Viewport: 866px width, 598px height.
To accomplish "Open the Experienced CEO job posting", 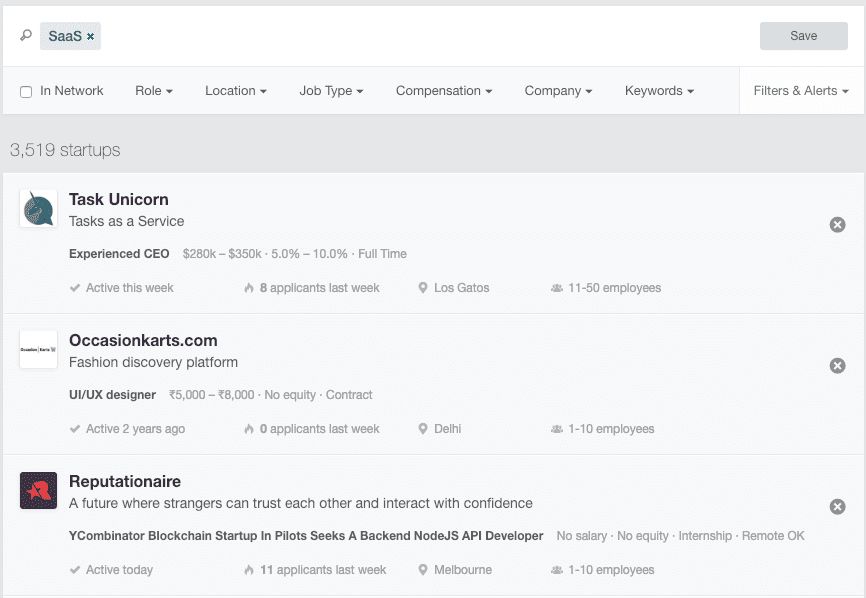I will click(x=119, y=254).
